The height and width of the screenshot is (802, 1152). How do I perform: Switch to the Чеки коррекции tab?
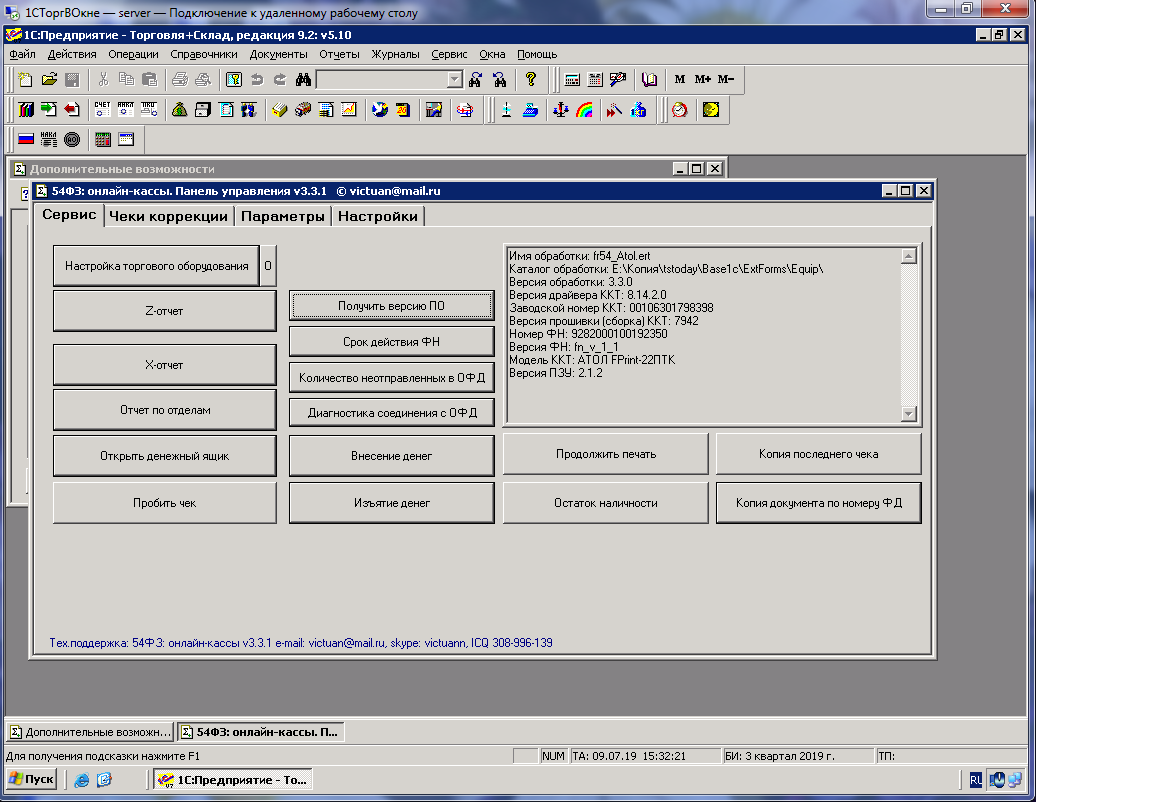click(168, 216)
